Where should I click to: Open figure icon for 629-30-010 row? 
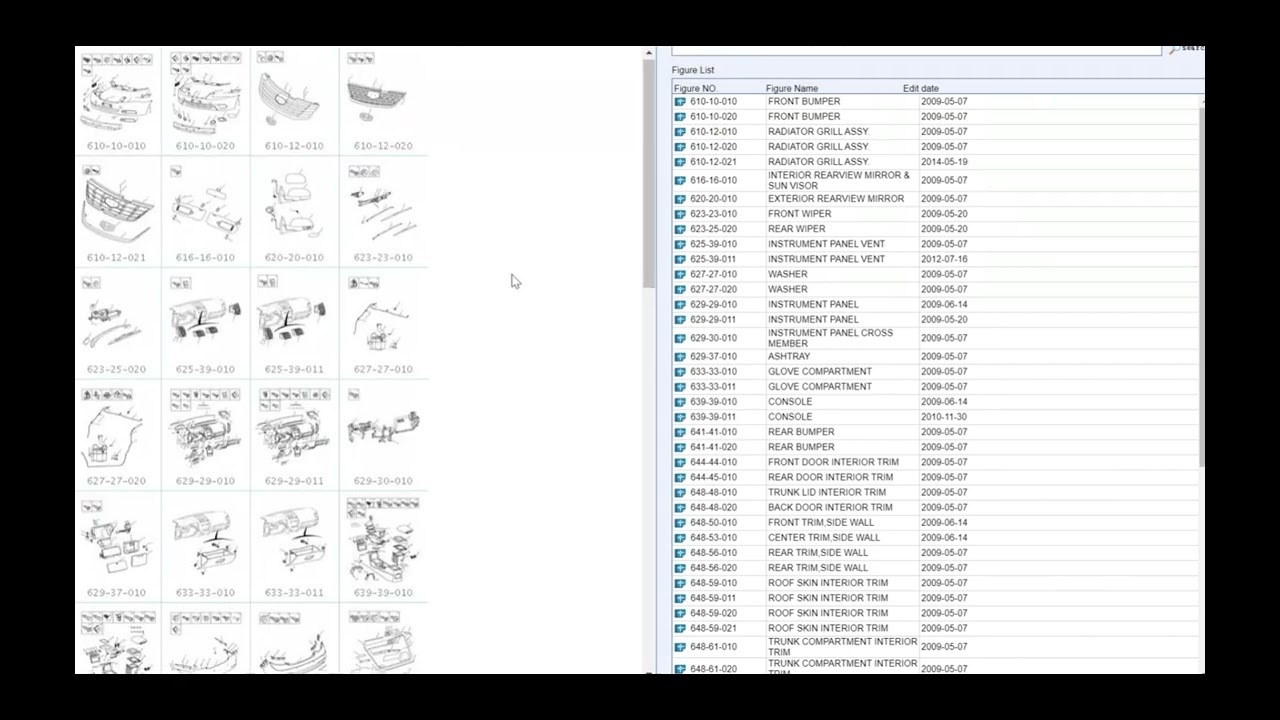[x=680, y=338]
